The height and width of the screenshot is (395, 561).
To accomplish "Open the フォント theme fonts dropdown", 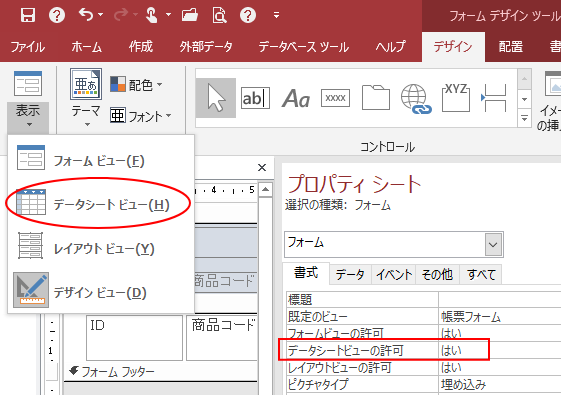I will (141, 116).
